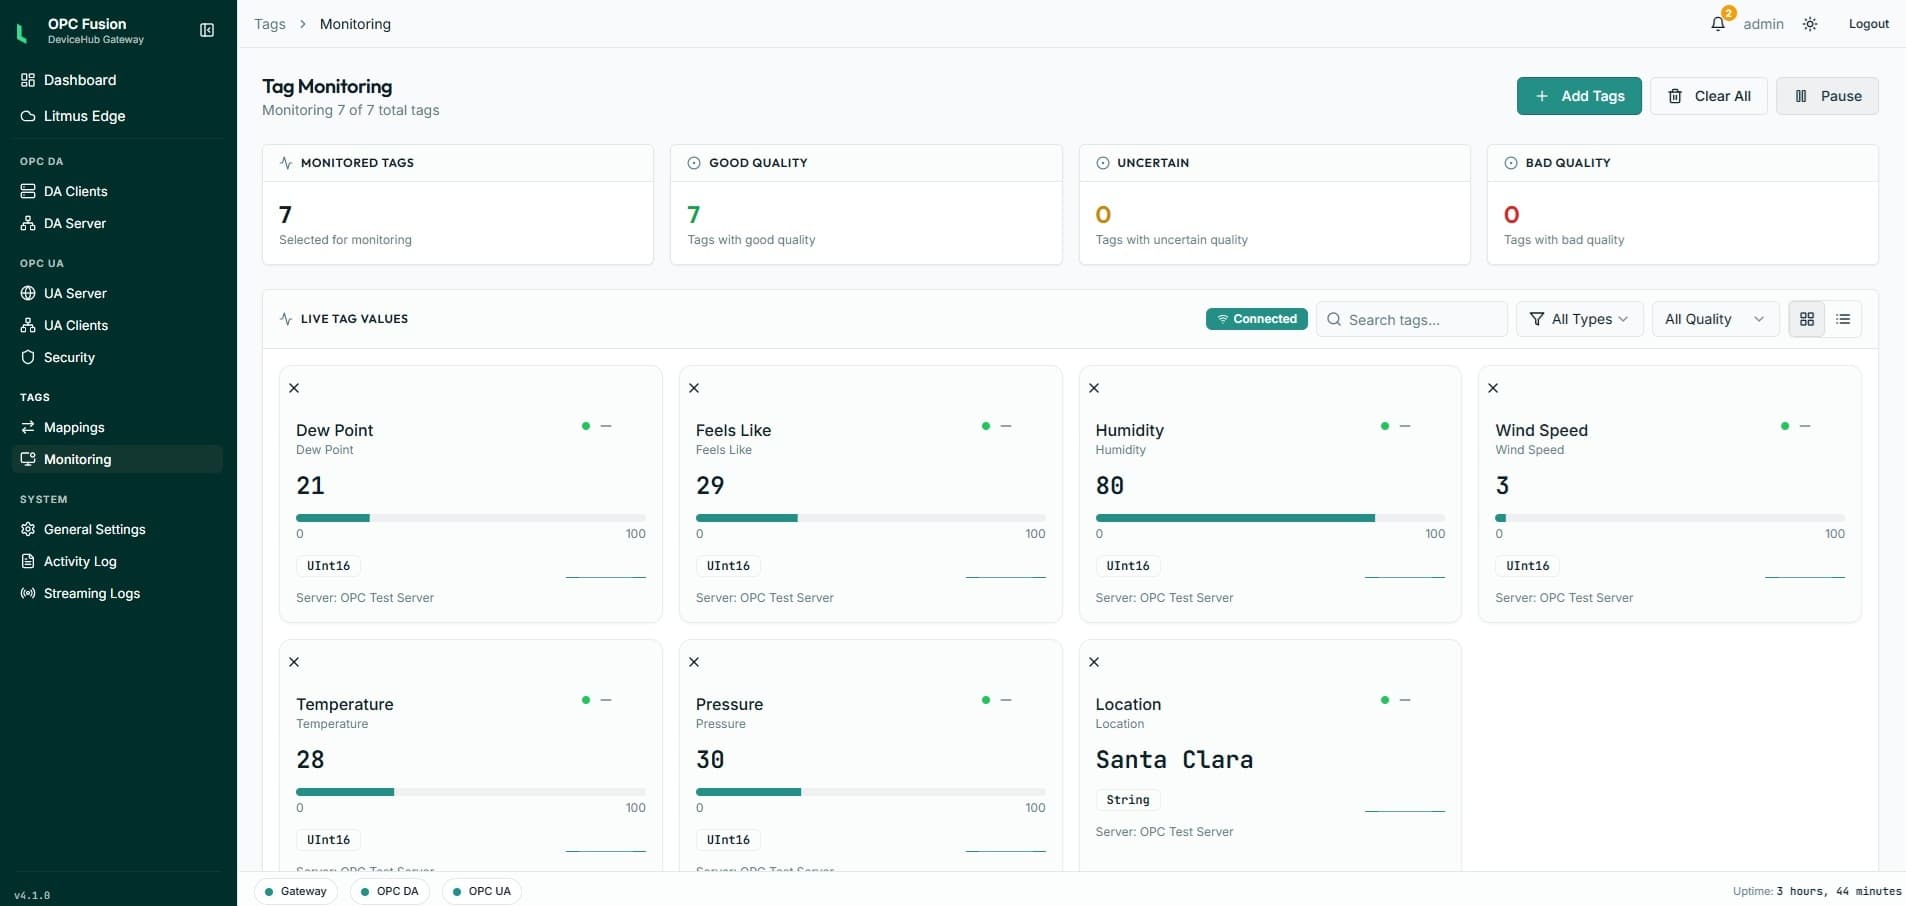
Task: Click the Monitored Tags summary card
Action: pyautogui.click(x=458, y=204)
